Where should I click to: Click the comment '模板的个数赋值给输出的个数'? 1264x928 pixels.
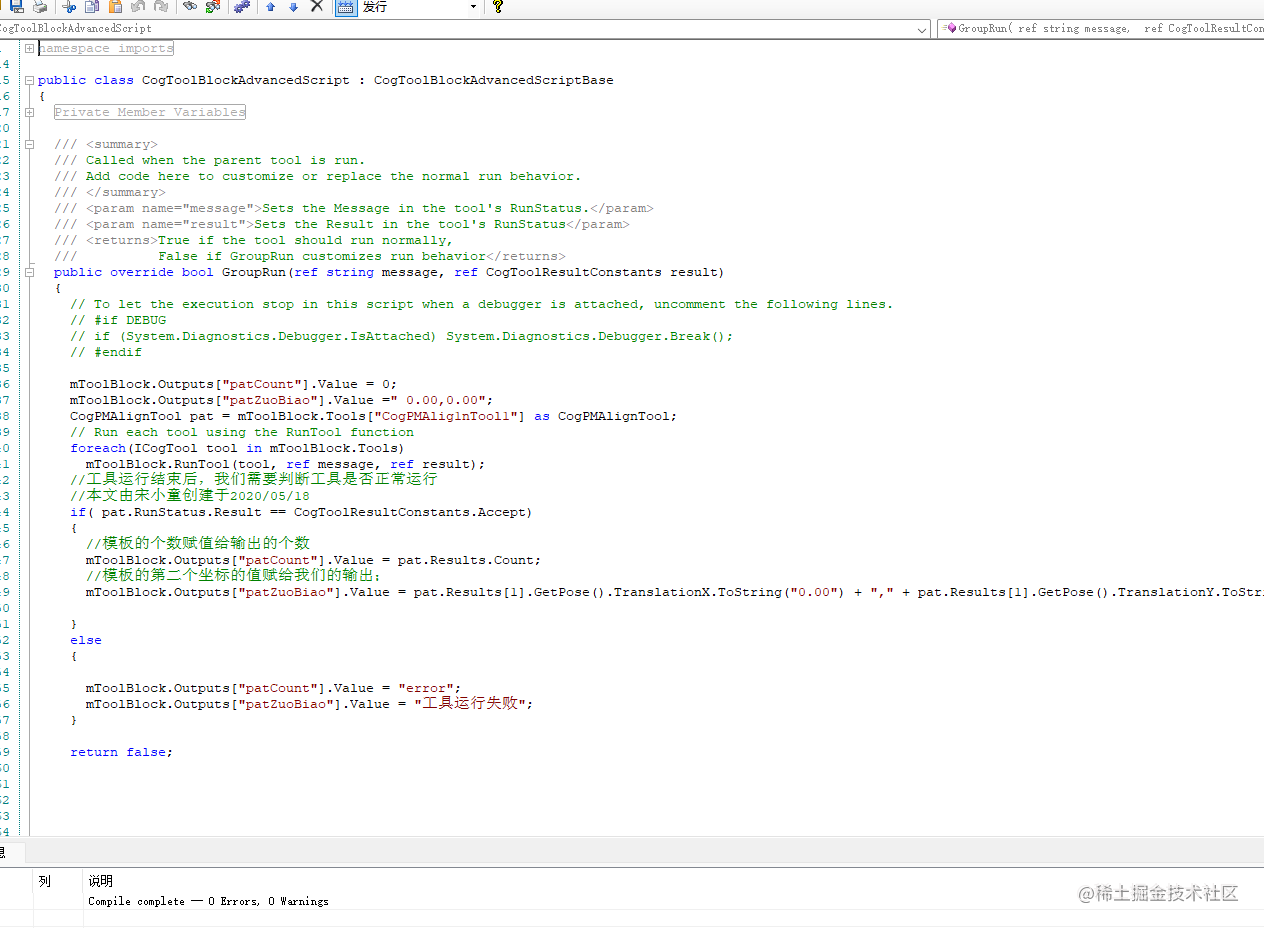point(198,543)
